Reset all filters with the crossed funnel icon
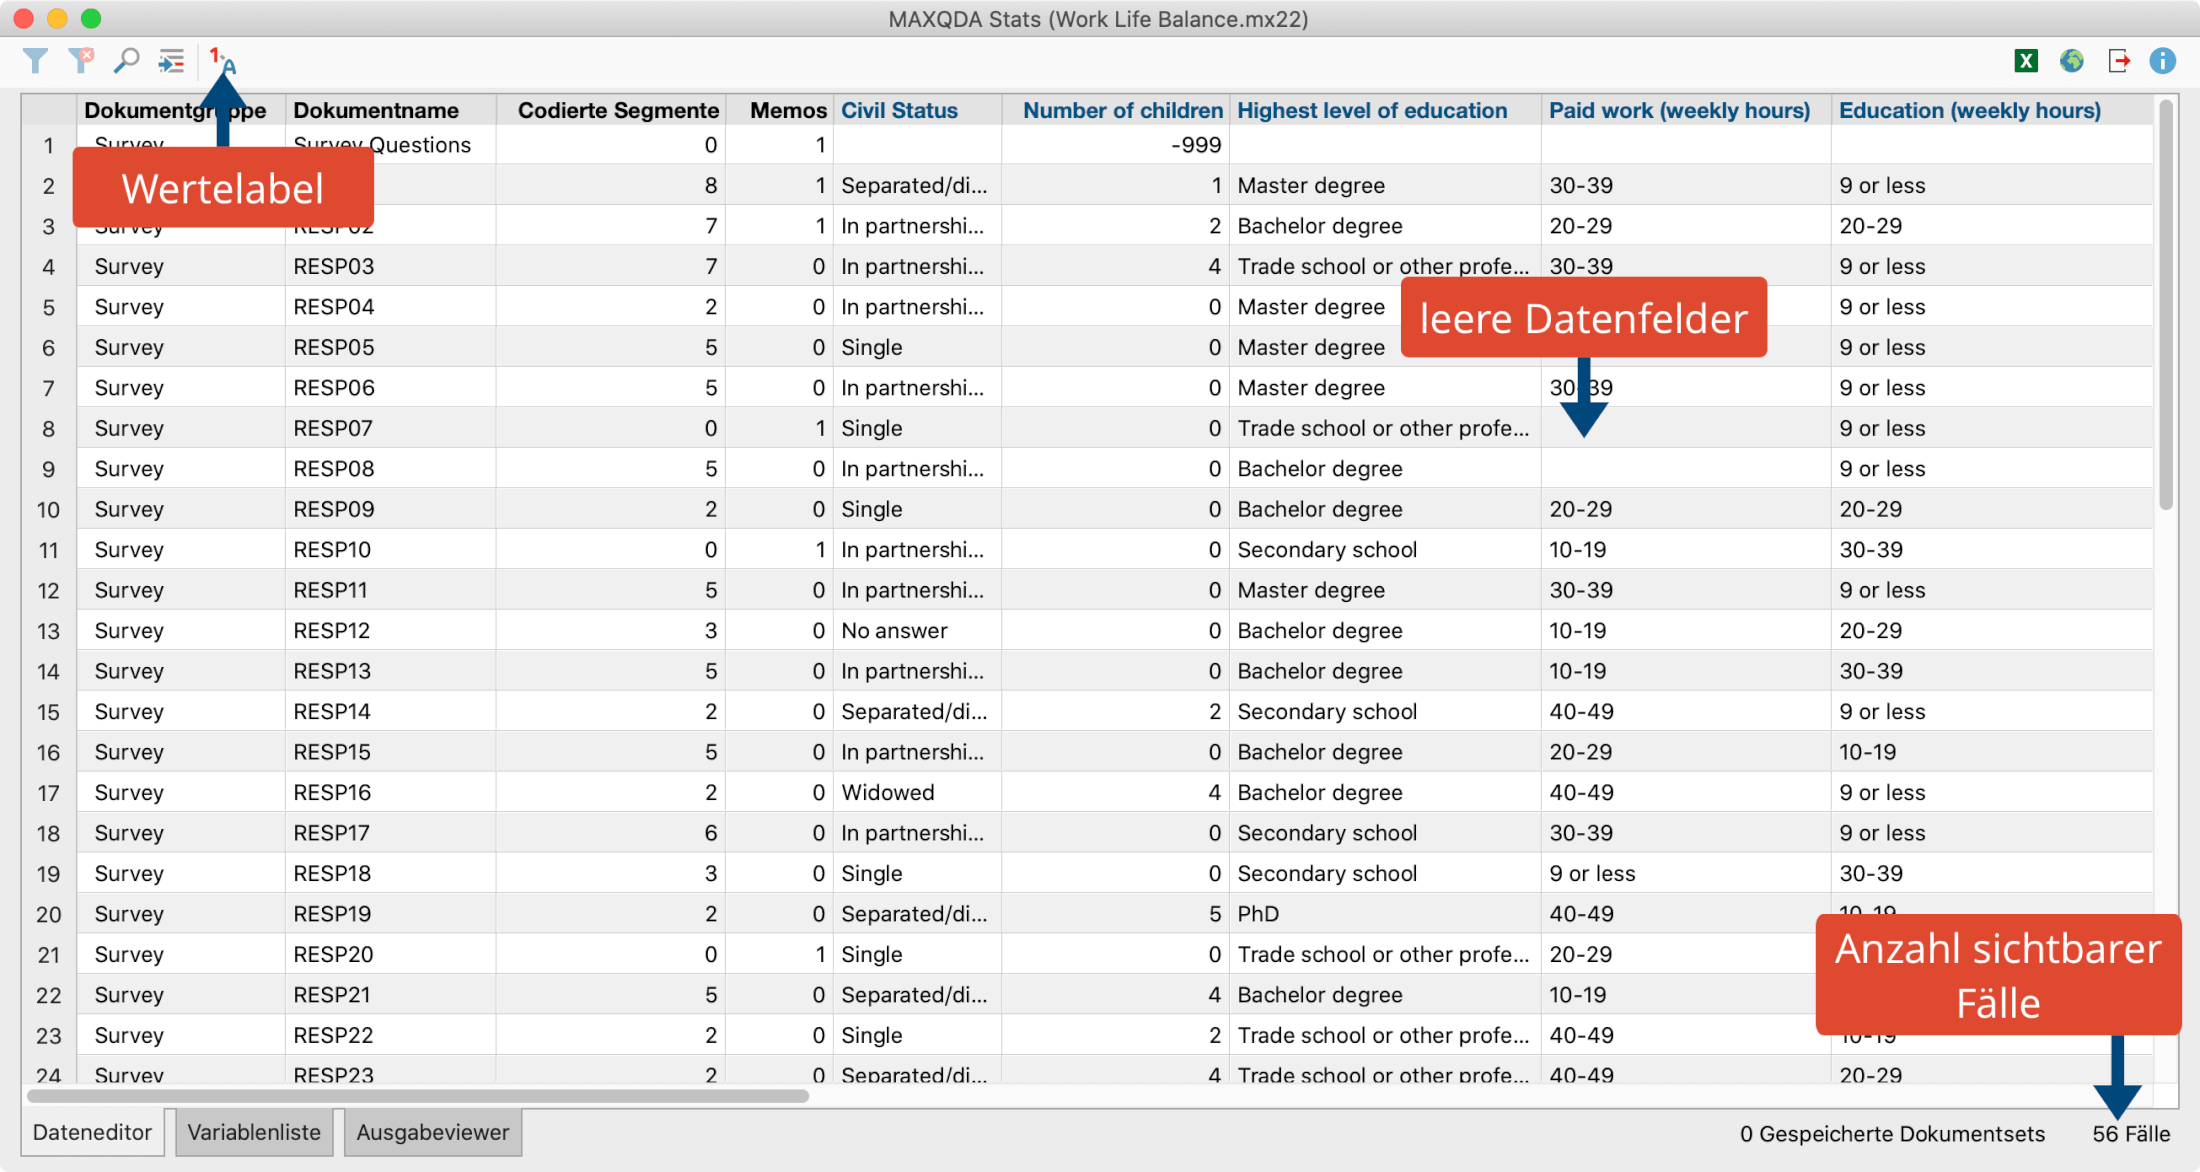Image resolution: width=2200 pixels, height=1172 pixels. 81,61
